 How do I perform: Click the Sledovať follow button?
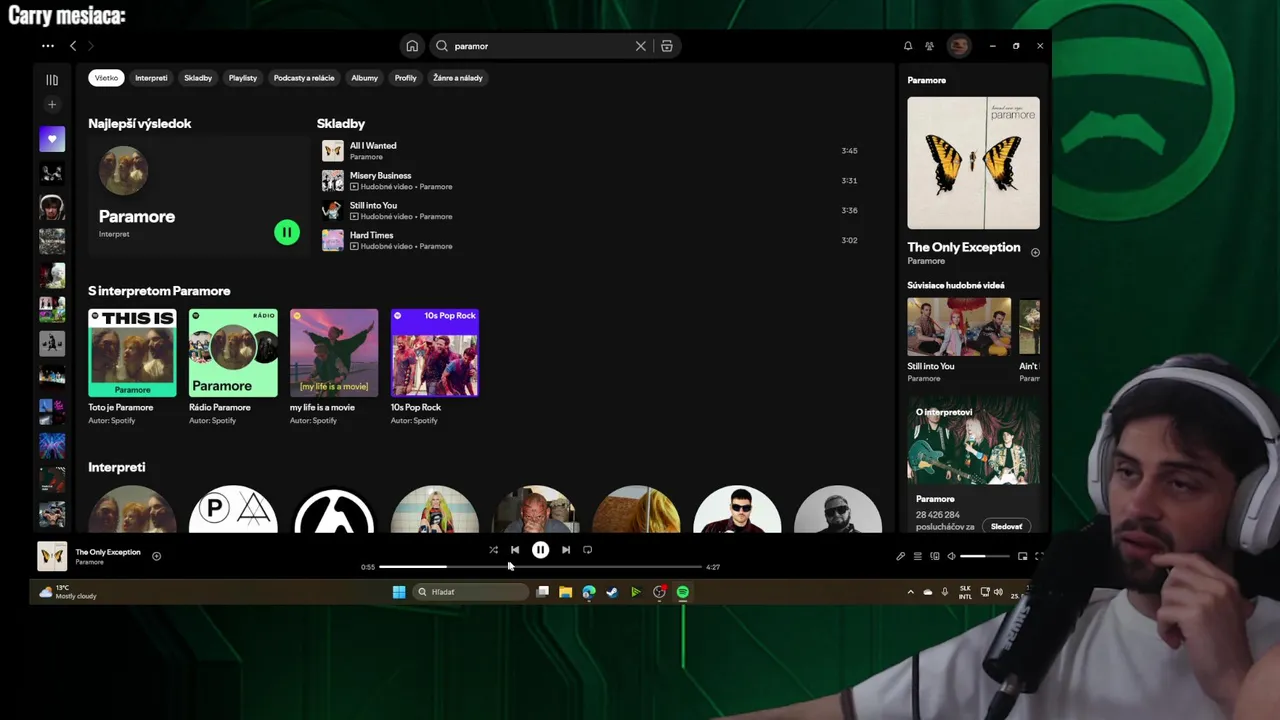tap(1006, 527)
